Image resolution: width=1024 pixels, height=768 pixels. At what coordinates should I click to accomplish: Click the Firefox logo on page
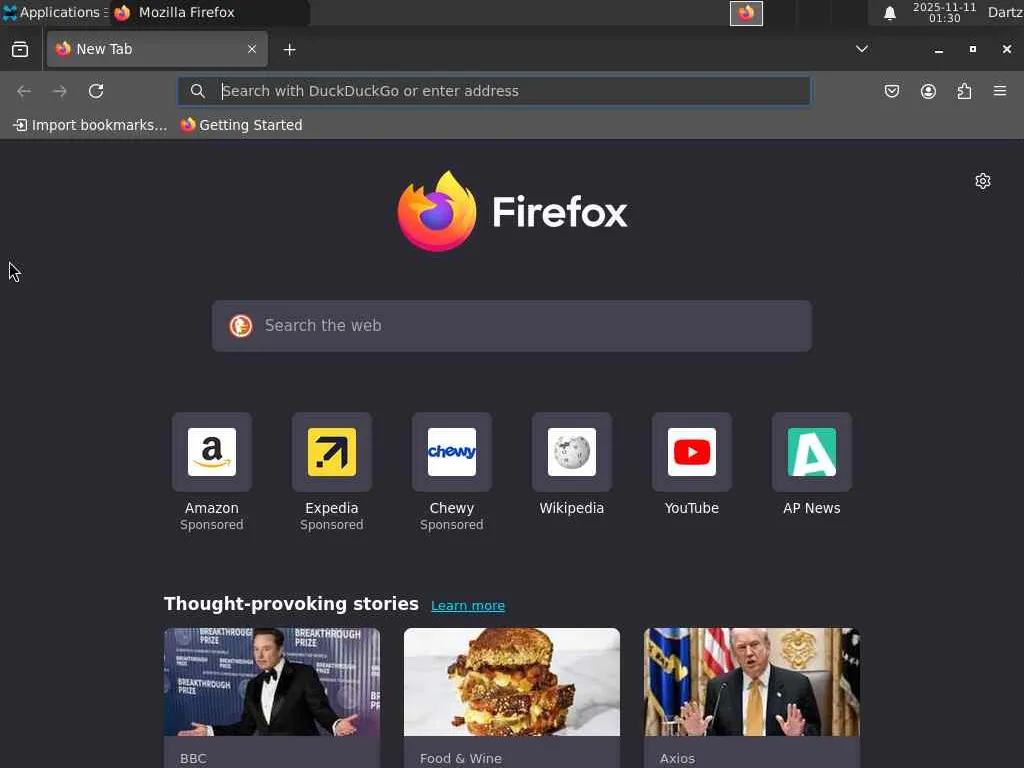[x=512, y=211]
